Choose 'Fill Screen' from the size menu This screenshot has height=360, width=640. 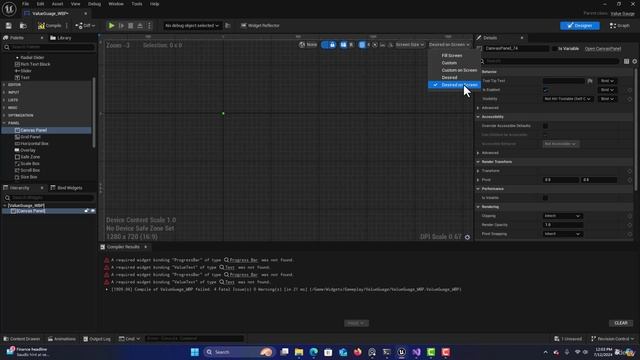click(451, 56)
